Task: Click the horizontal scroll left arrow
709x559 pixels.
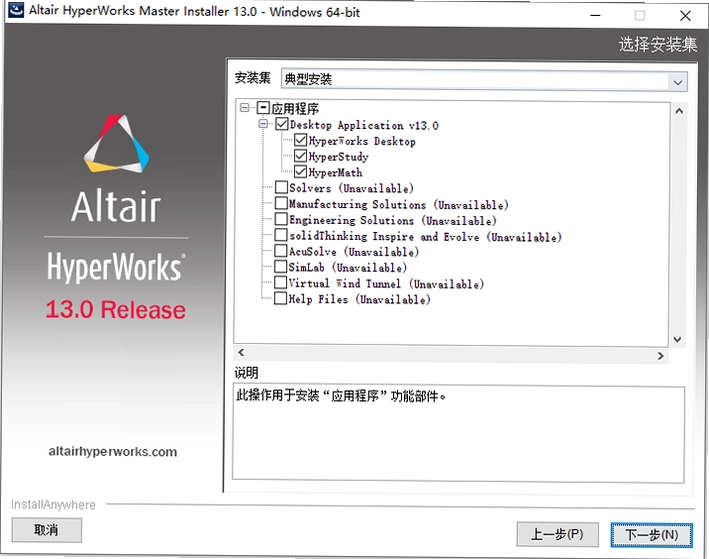Action: [x=241, y=352]
